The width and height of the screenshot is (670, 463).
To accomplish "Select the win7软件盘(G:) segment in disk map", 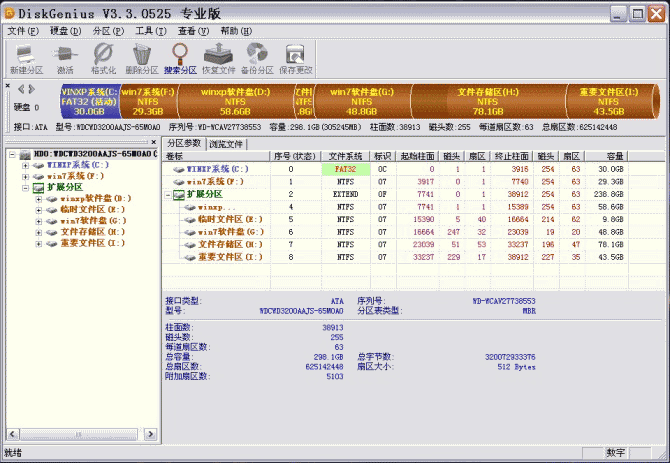I will click(362, 101).
